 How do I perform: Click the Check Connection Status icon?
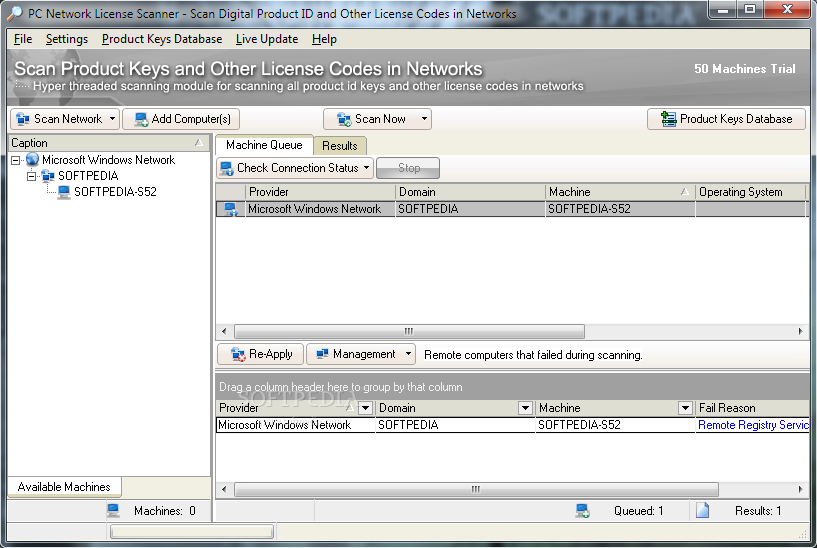[227, 168]
